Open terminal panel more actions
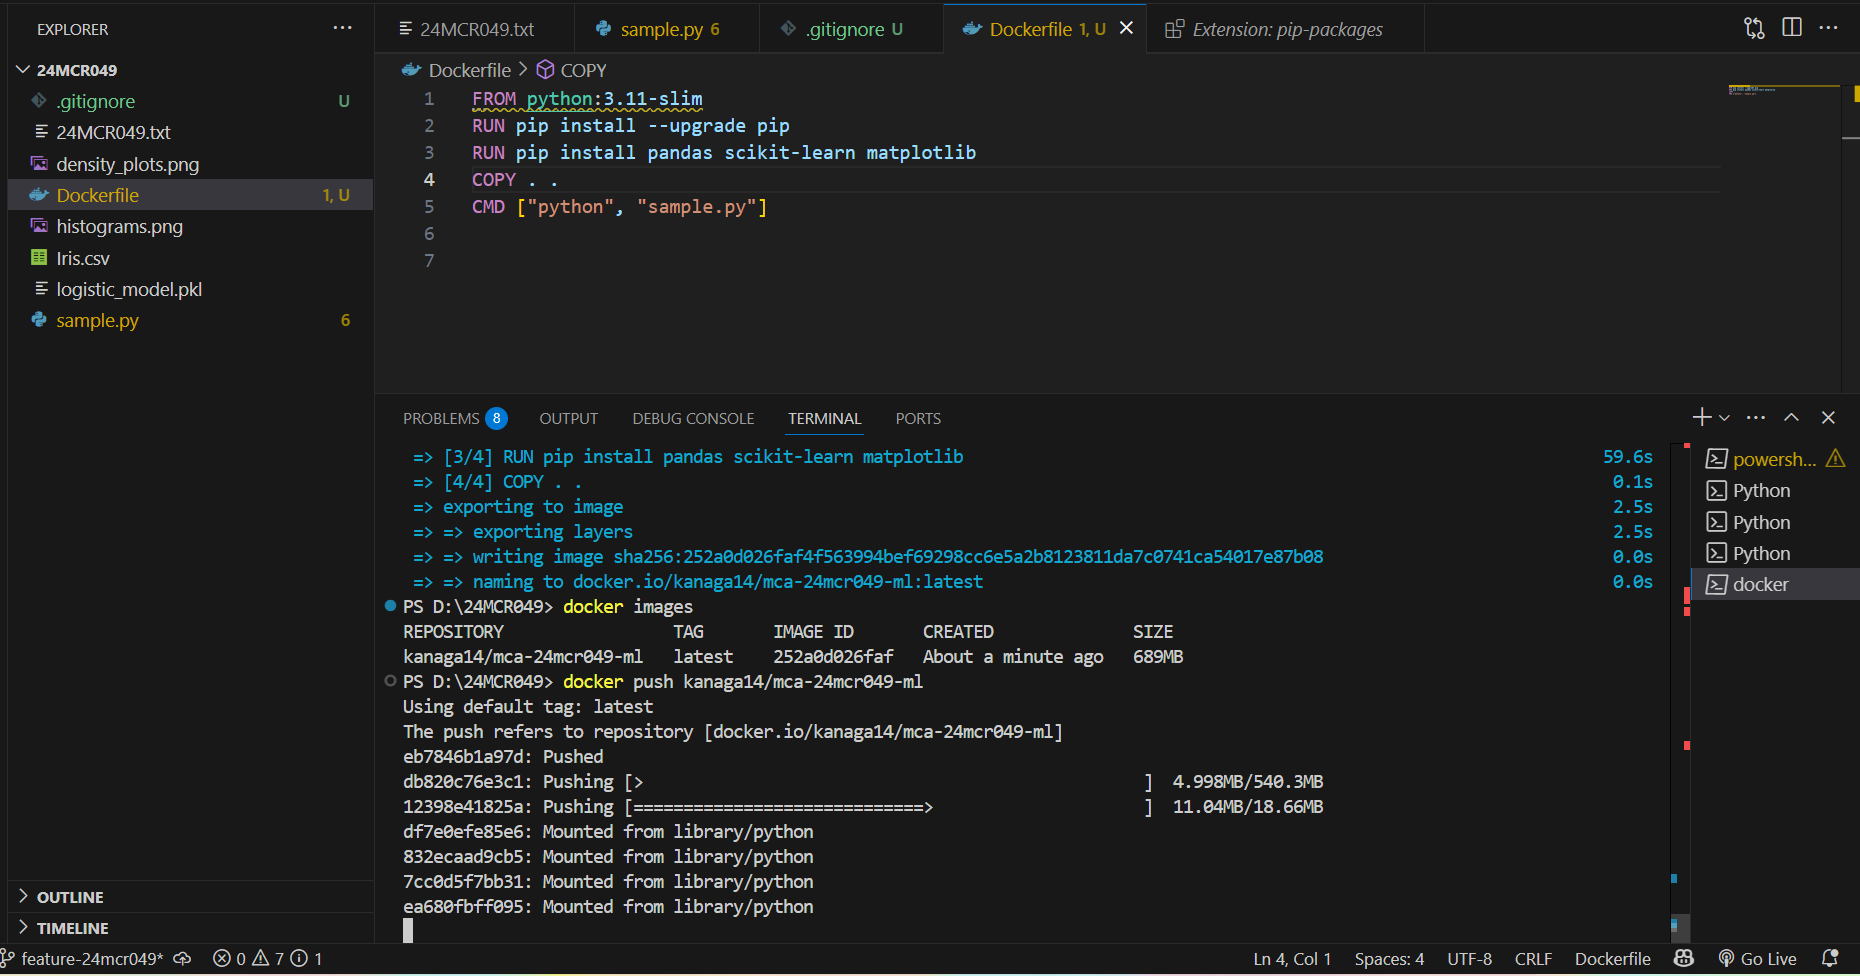 click(x=1756, y=417)
